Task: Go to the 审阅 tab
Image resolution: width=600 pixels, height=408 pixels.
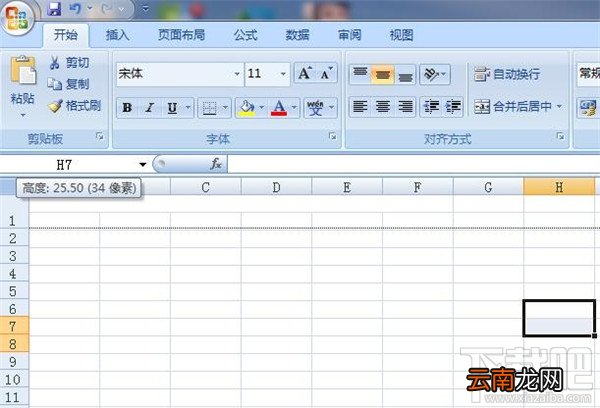Action: coord(349,35)
